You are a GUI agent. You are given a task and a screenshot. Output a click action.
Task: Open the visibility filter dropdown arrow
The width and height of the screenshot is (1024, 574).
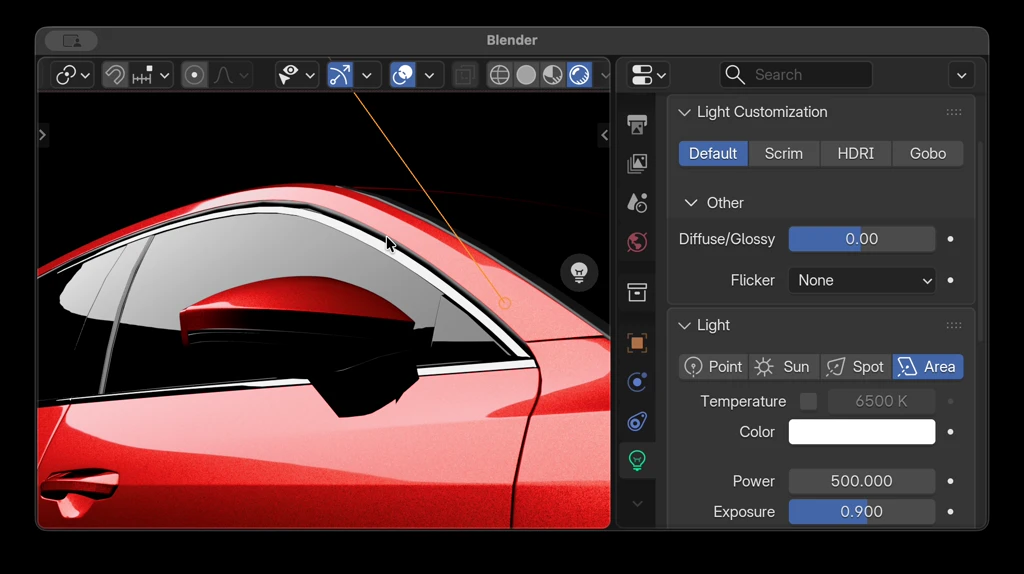click(310, 76)
